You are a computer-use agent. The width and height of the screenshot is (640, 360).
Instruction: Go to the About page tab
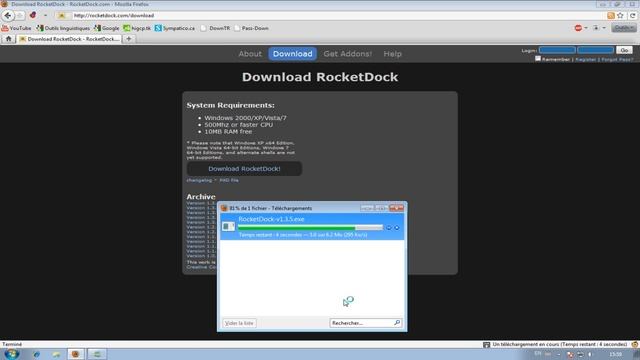pyautogui.click(x=250, y=54)
